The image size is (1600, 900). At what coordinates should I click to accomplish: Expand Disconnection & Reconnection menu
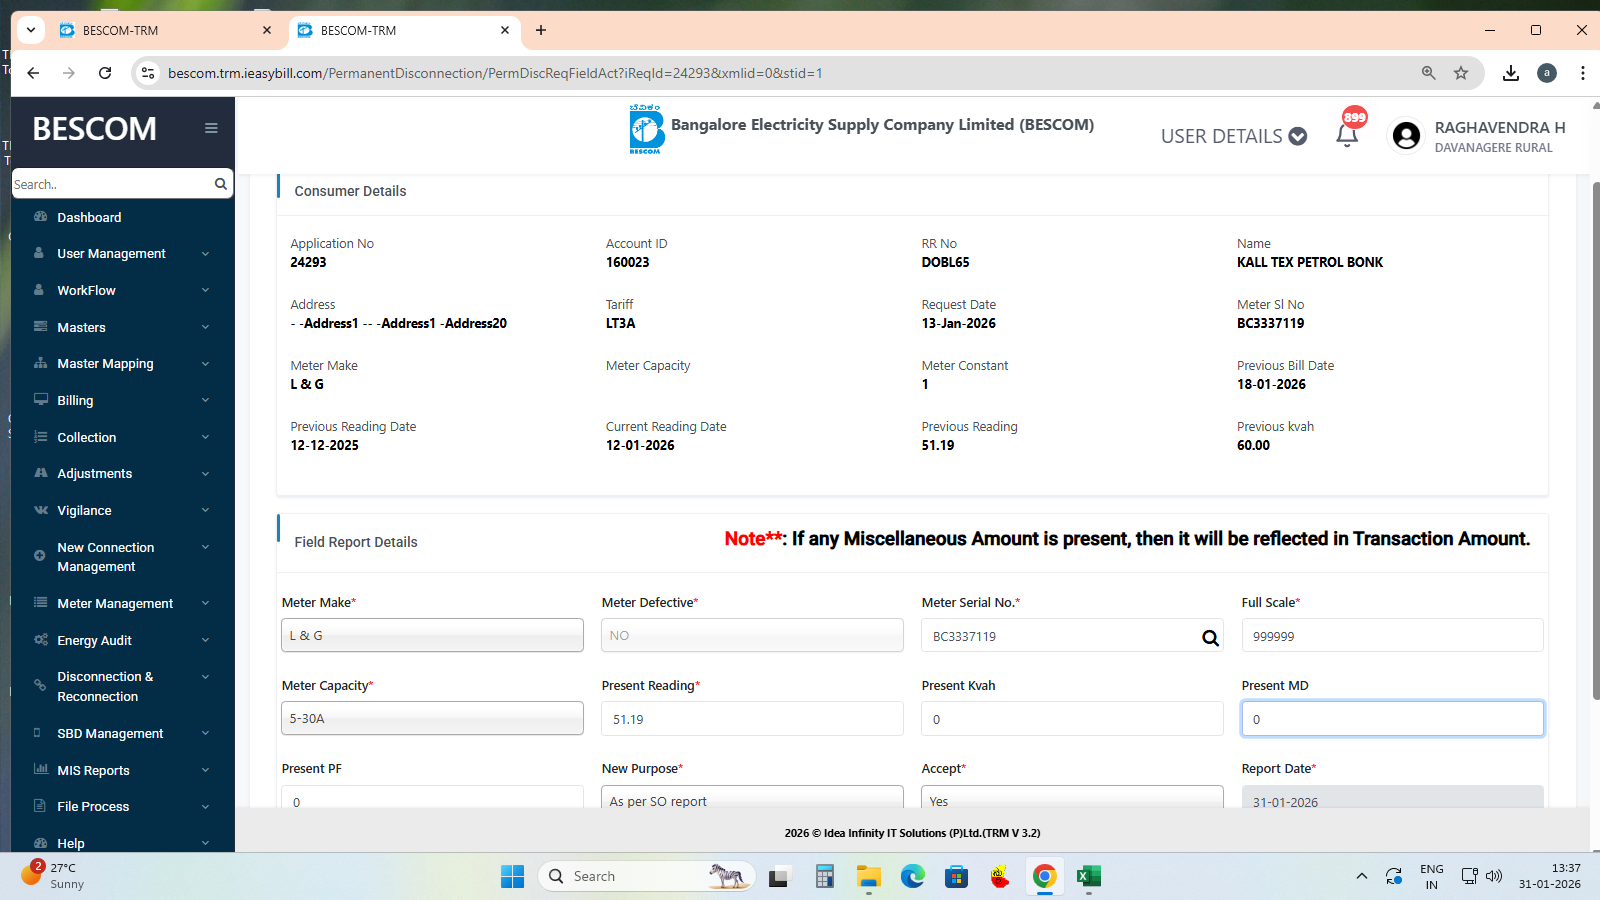[x=122, y=687]
